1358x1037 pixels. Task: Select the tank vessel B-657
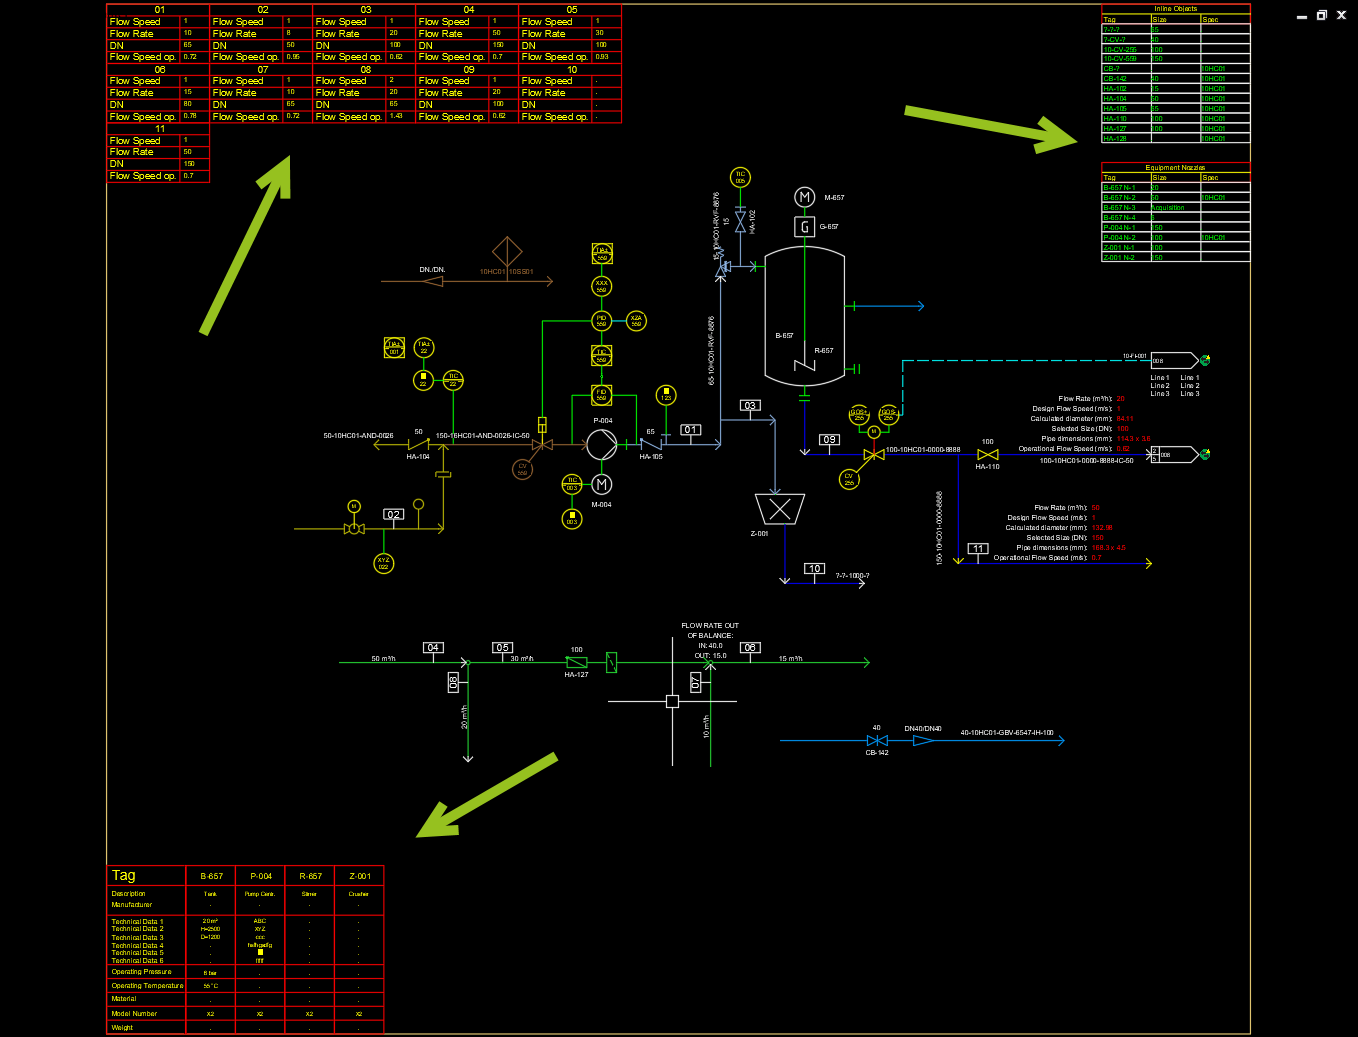(805, 317)
